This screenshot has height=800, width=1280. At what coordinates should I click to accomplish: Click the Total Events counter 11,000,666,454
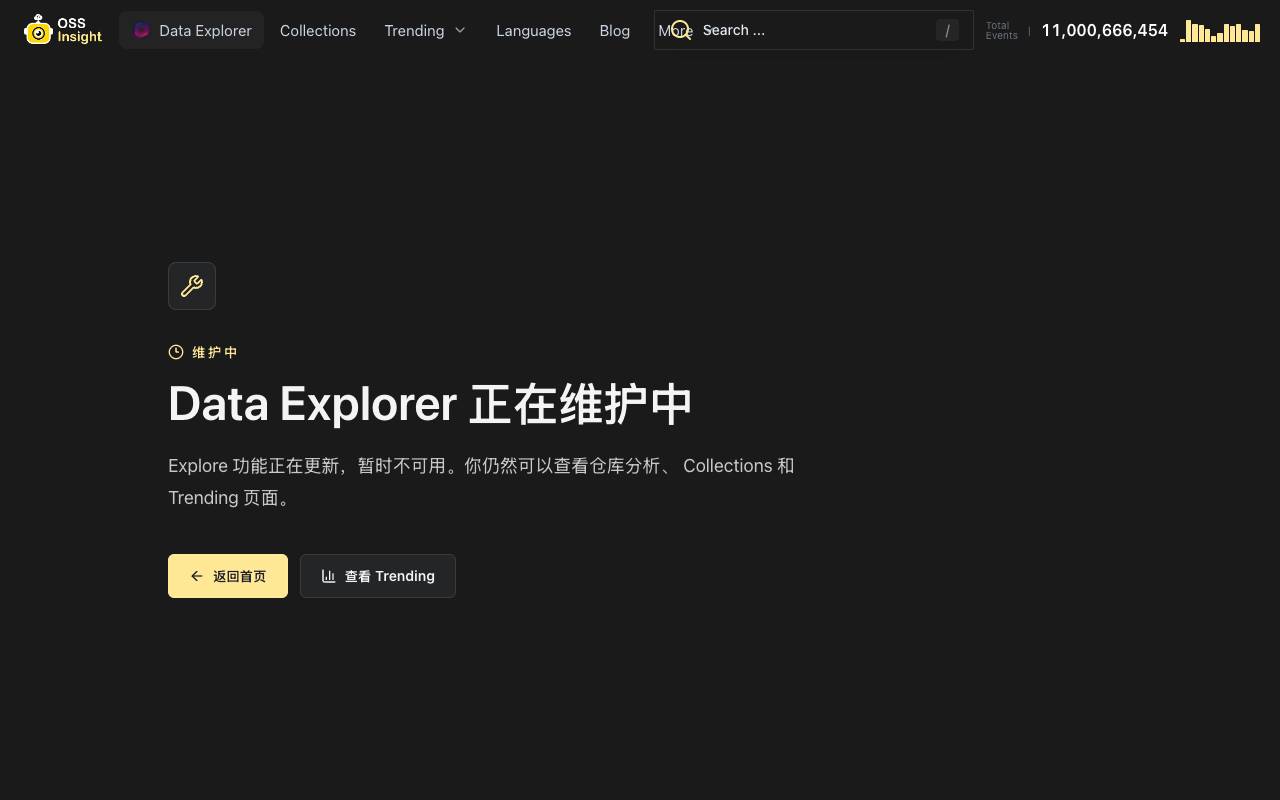tap(1105, 30)
